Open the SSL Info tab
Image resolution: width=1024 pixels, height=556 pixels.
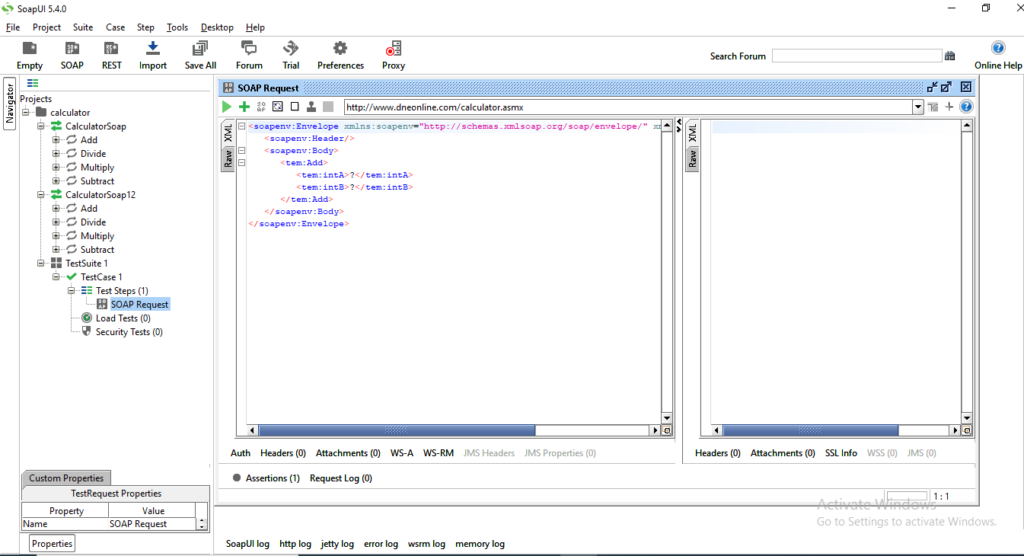840,453
